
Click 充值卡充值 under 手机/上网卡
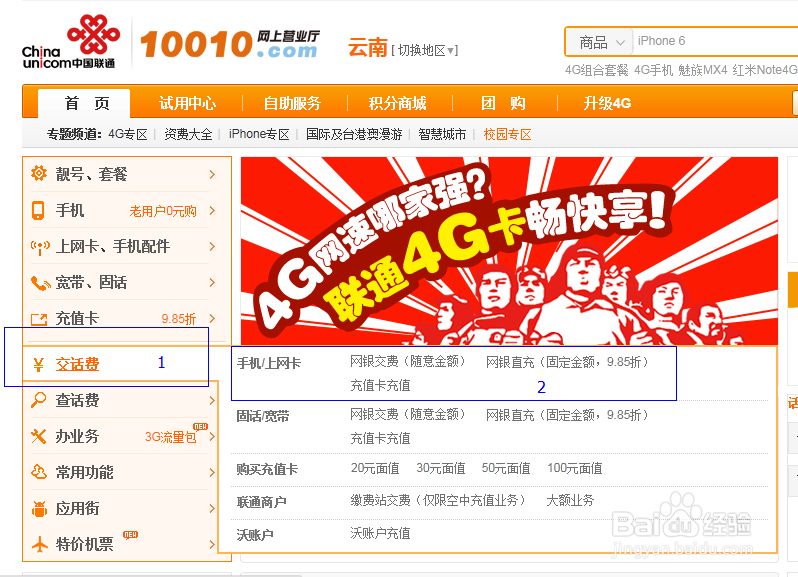tap(380, 386)
